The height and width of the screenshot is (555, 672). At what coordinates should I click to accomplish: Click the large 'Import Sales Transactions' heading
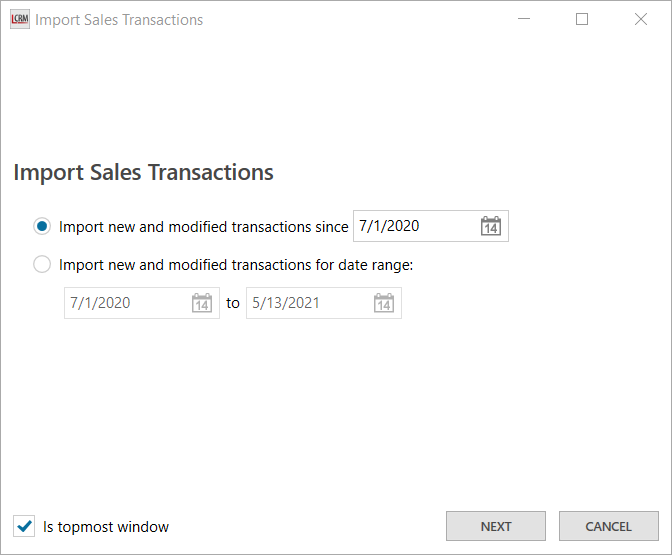[x=143, y=172]
